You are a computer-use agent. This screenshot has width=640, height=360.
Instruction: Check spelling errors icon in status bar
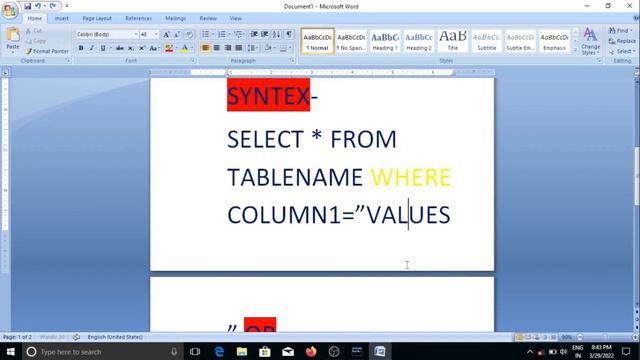(76, 337)
